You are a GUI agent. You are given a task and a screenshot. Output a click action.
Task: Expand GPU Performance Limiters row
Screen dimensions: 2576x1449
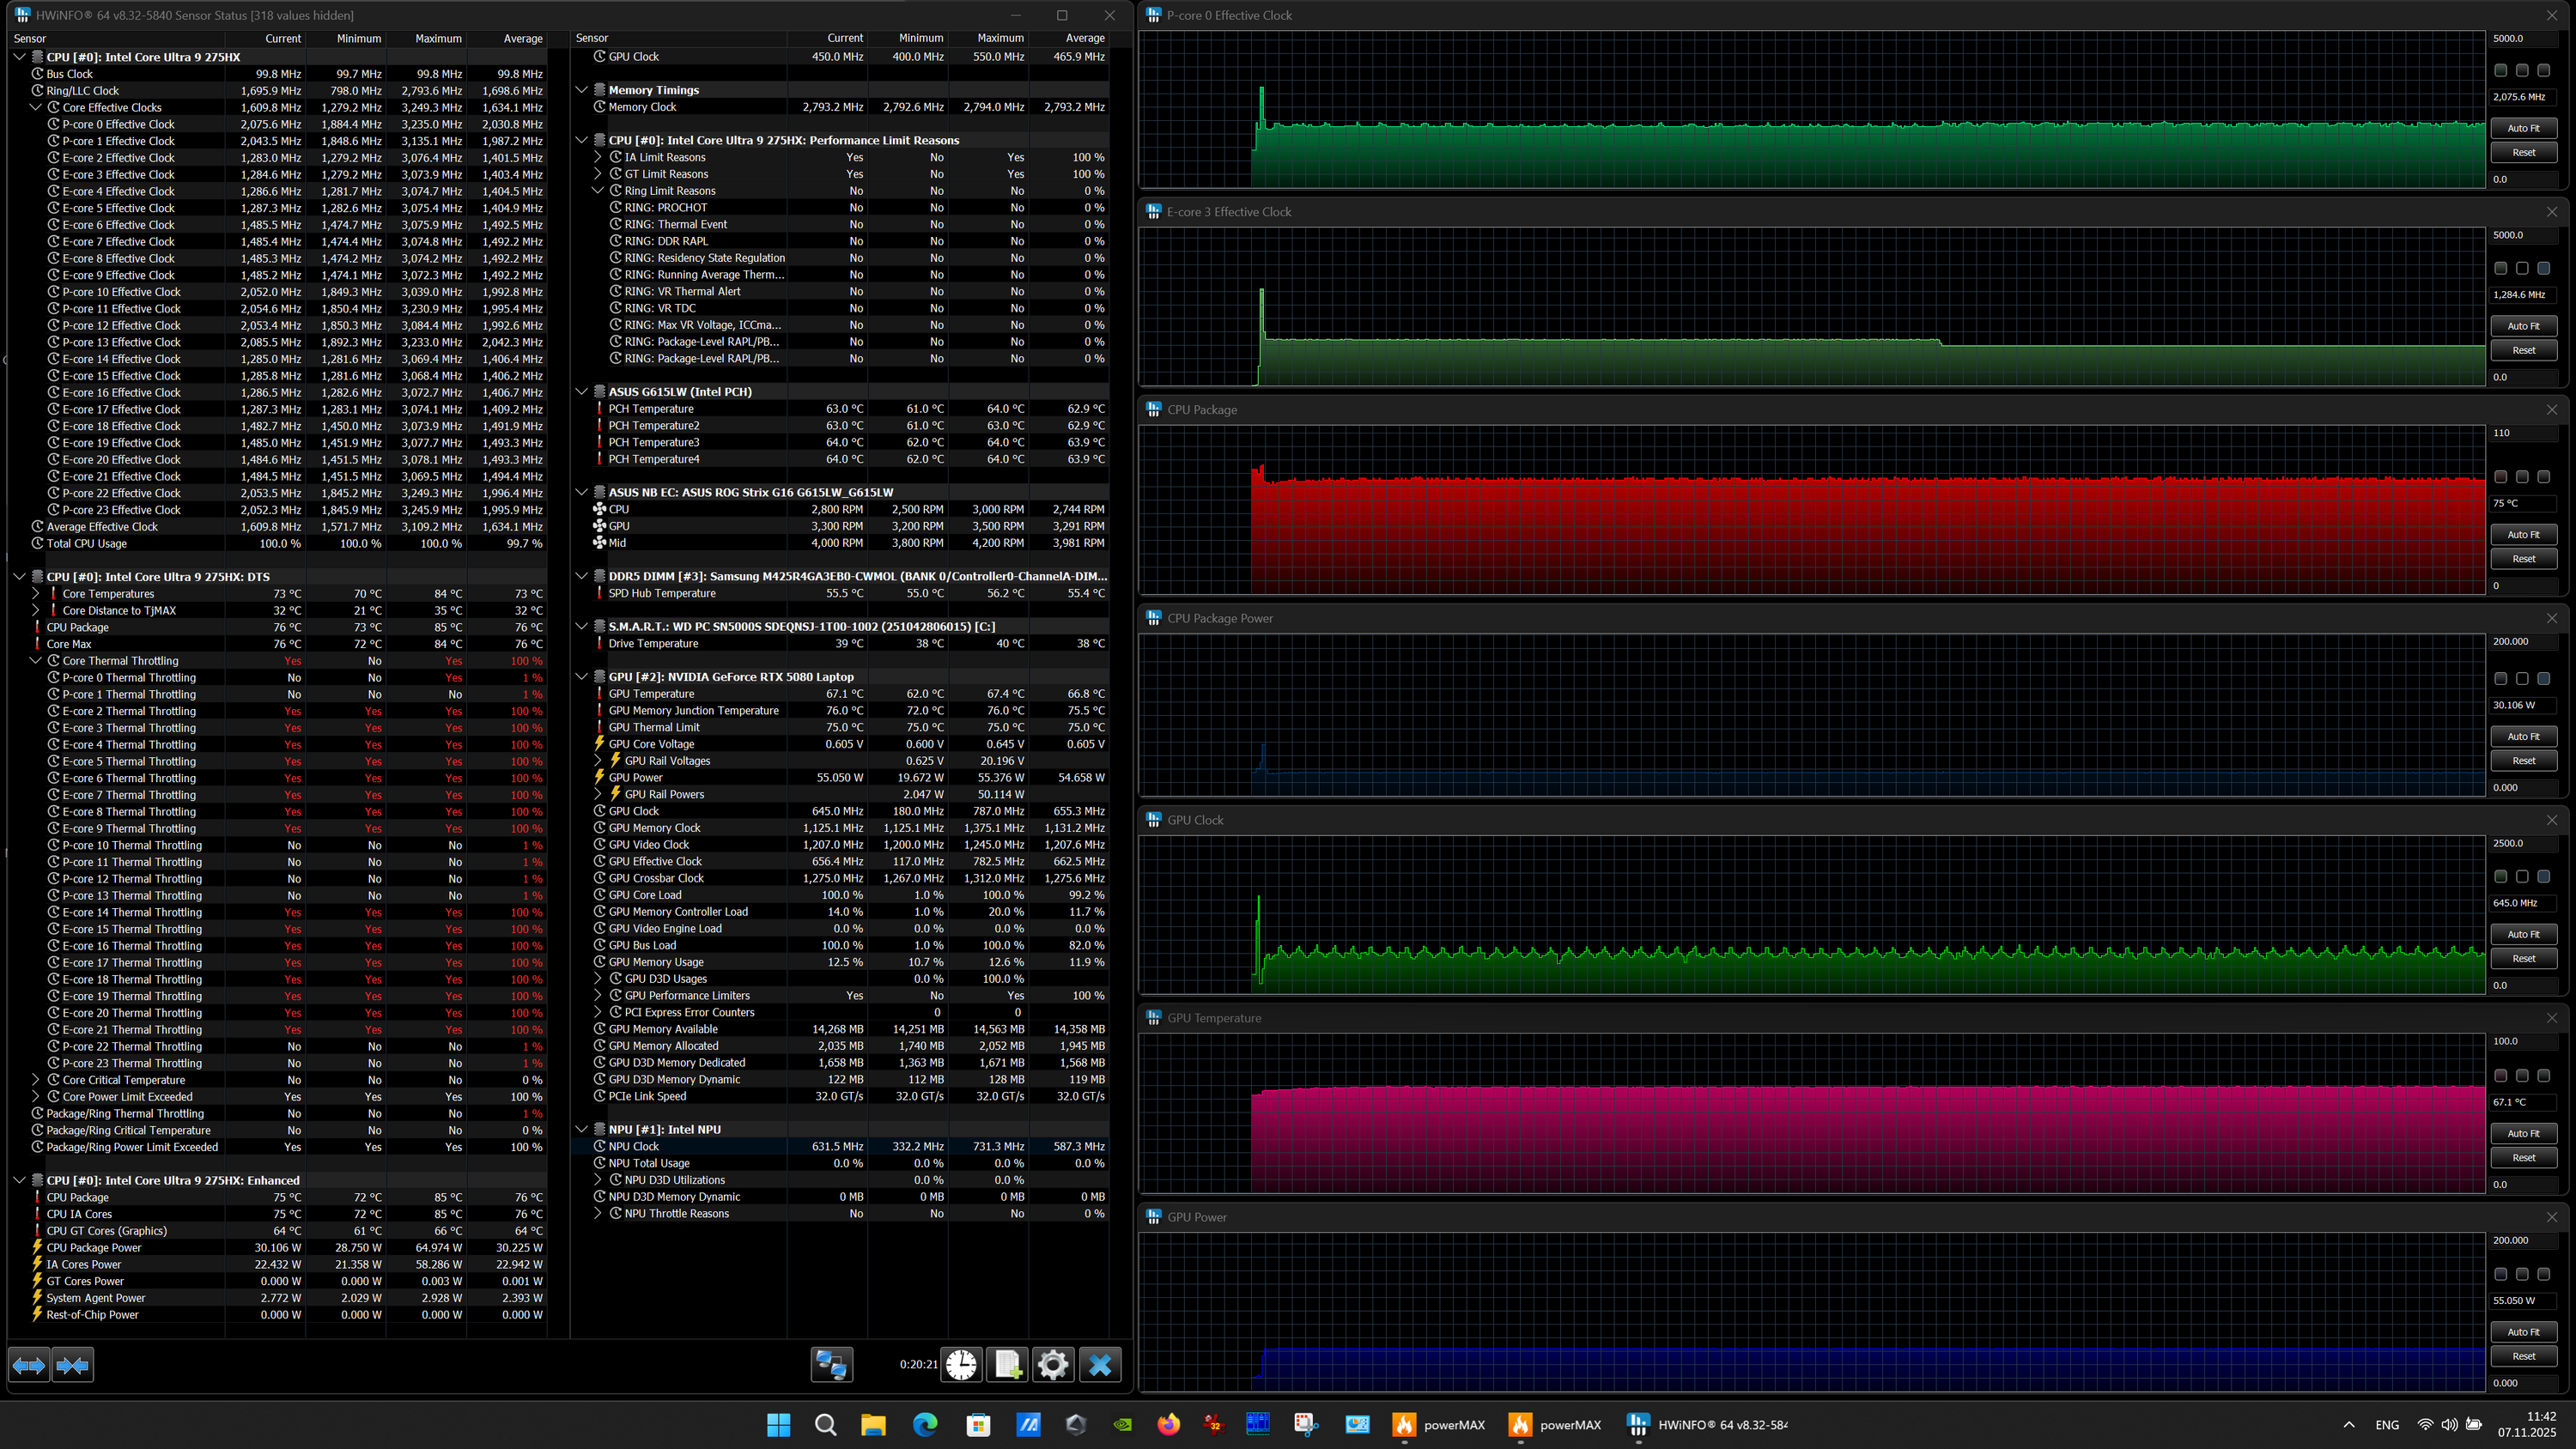598,995
